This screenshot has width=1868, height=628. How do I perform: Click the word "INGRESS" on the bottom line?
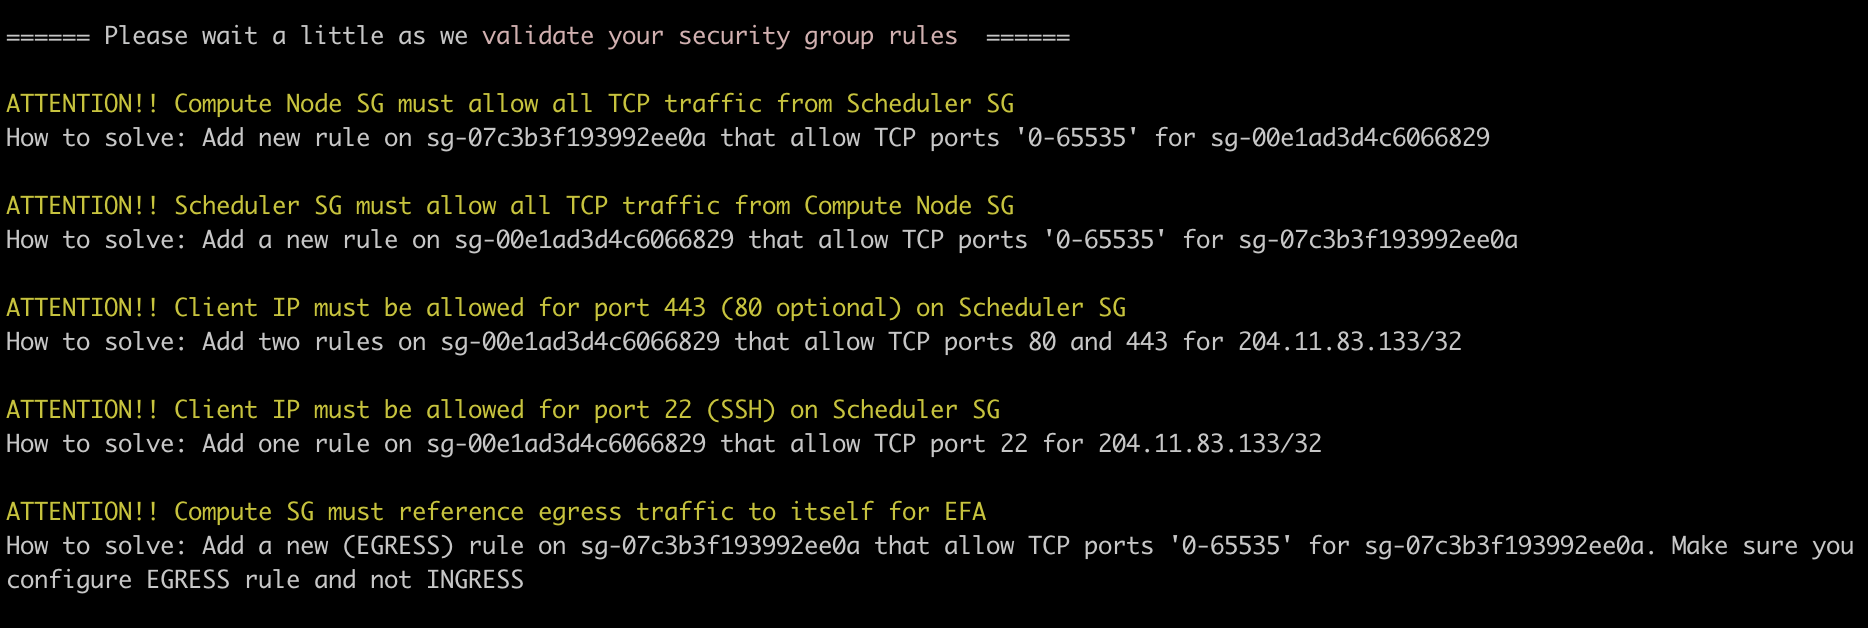click(x=474, y=580)
